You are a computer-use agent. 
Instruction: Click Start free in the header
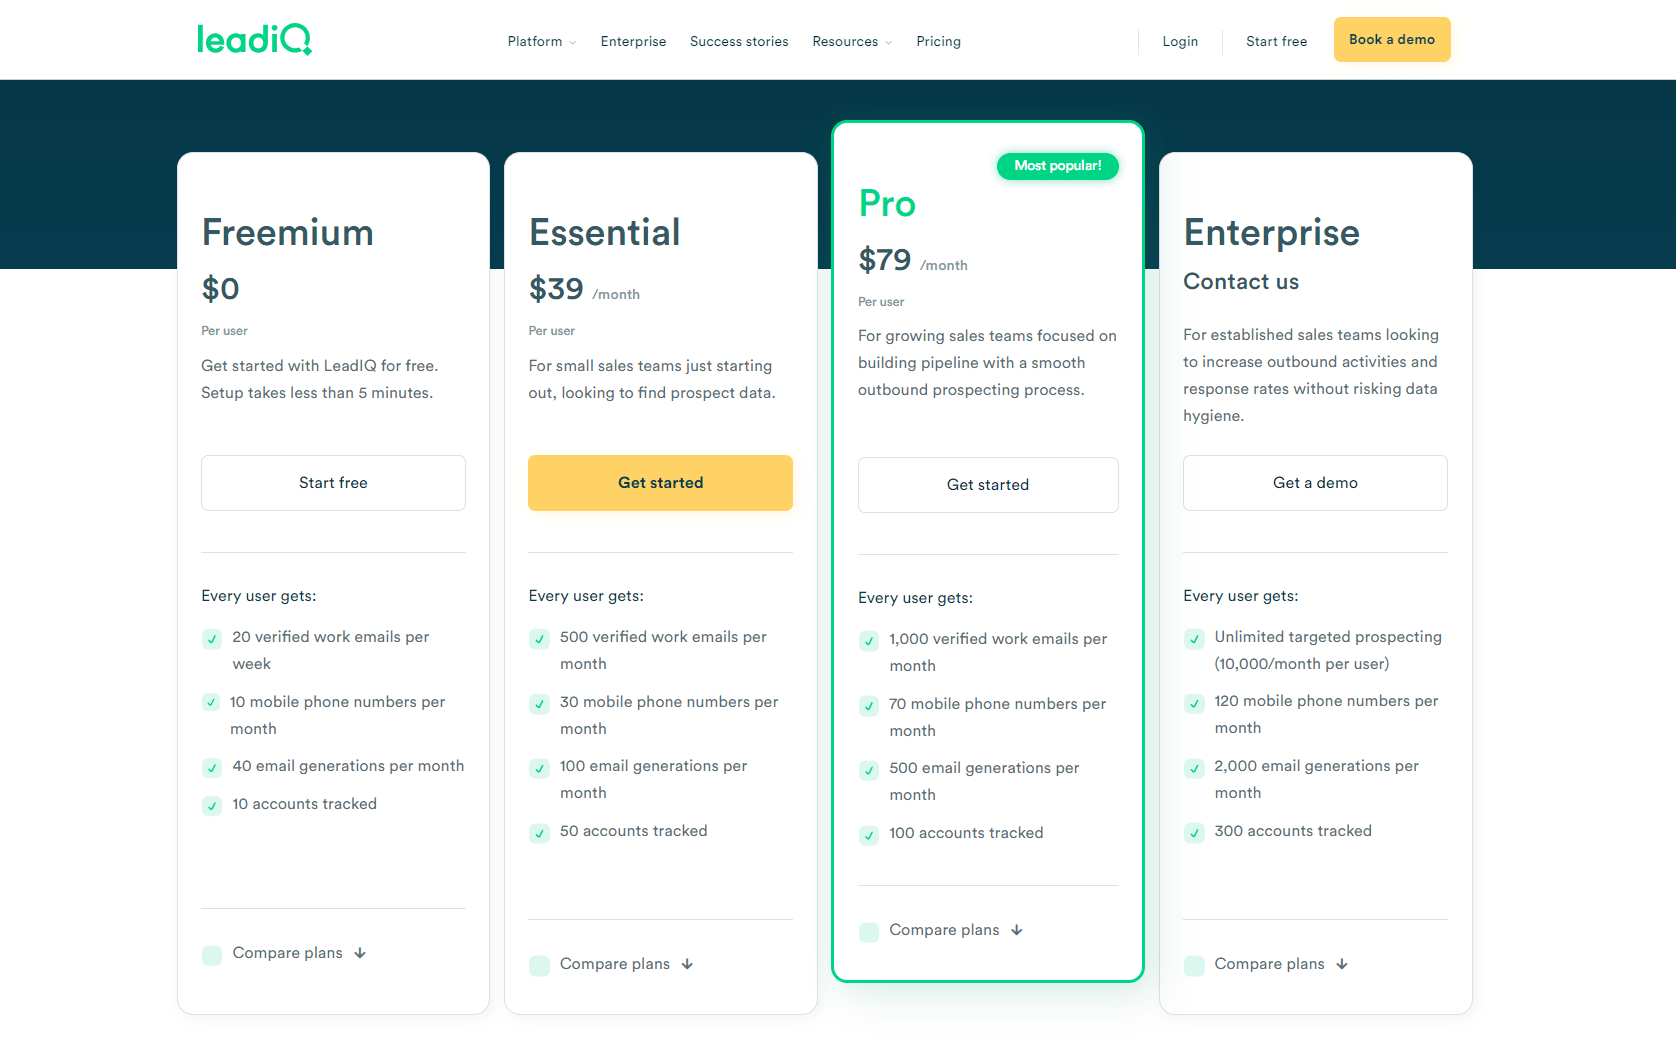(1276, 41)
